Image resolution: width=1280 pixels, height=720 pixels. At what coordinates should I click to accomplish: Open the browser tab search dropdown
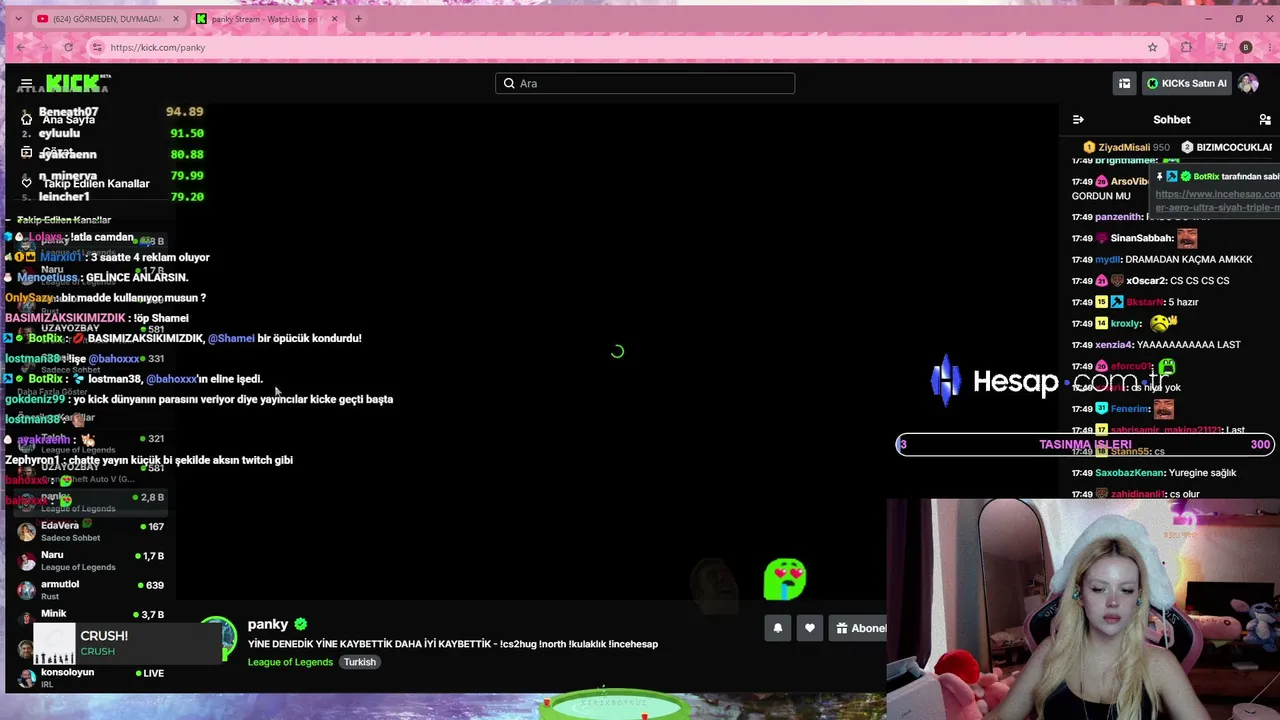[18, 19]
